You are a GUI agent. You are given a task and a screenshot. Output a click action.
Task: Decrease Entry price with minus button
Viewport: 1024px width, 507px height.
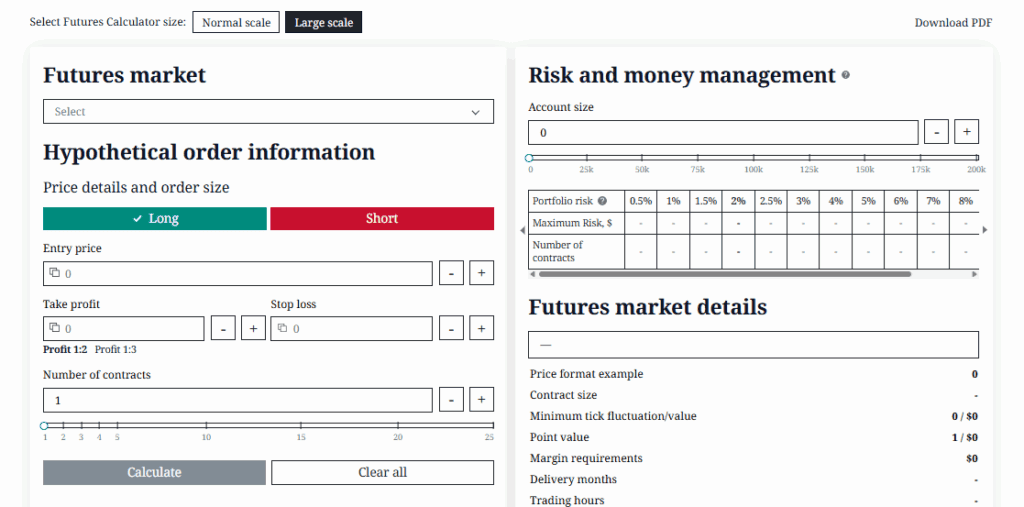coord(452,273)
